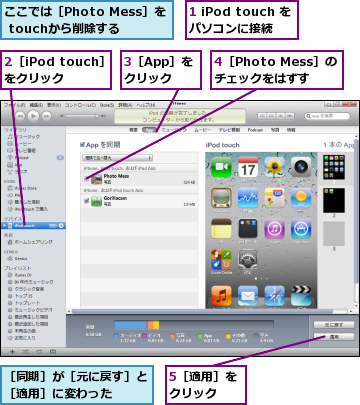Viewport: 360px width, 405px height.
Task: Click the eject icon next to iPod touch
Action: click(61, 226)
